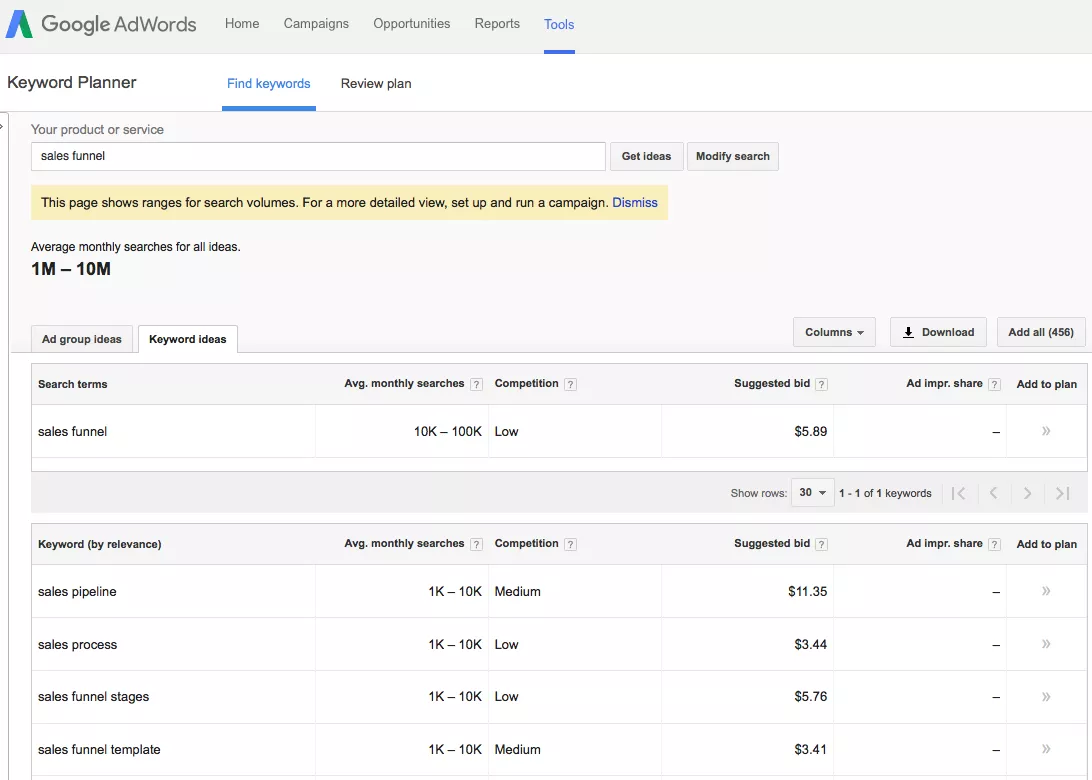Switch to the Ad group ideas tab
Viewport: 1092px width, 780px height.
pyautogui.click(x=81, y=338)
